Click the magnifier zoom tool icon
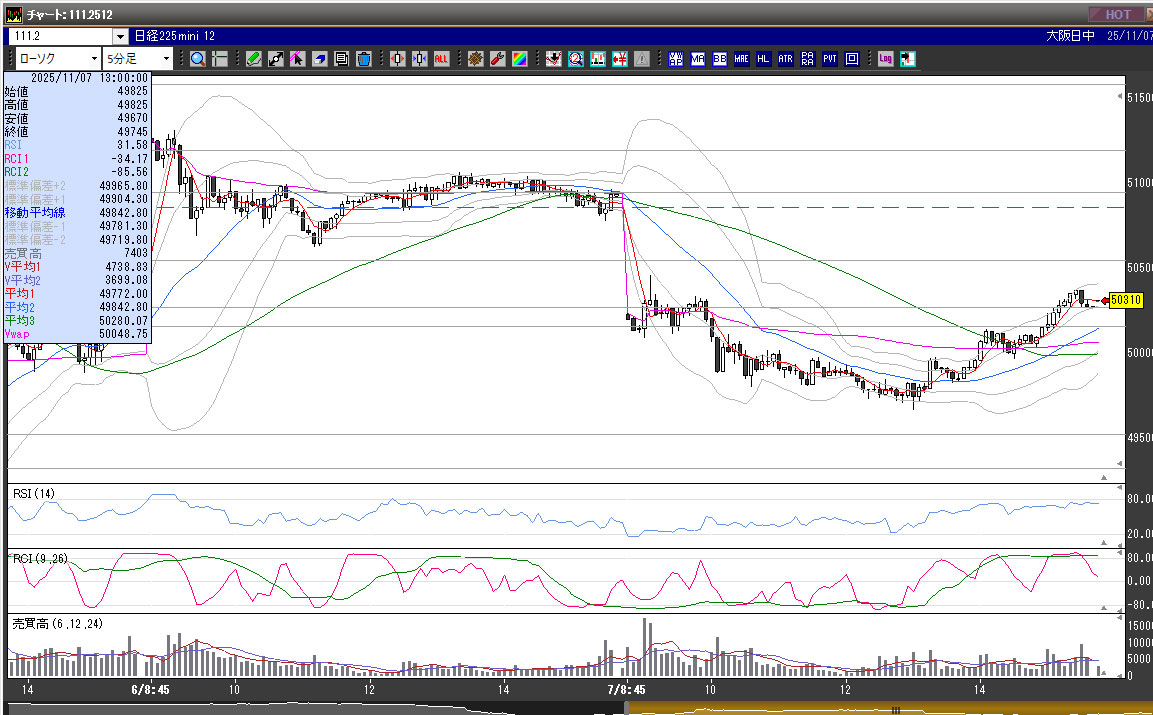Viewport: 1153px width, 715px height. click(198, 59)
